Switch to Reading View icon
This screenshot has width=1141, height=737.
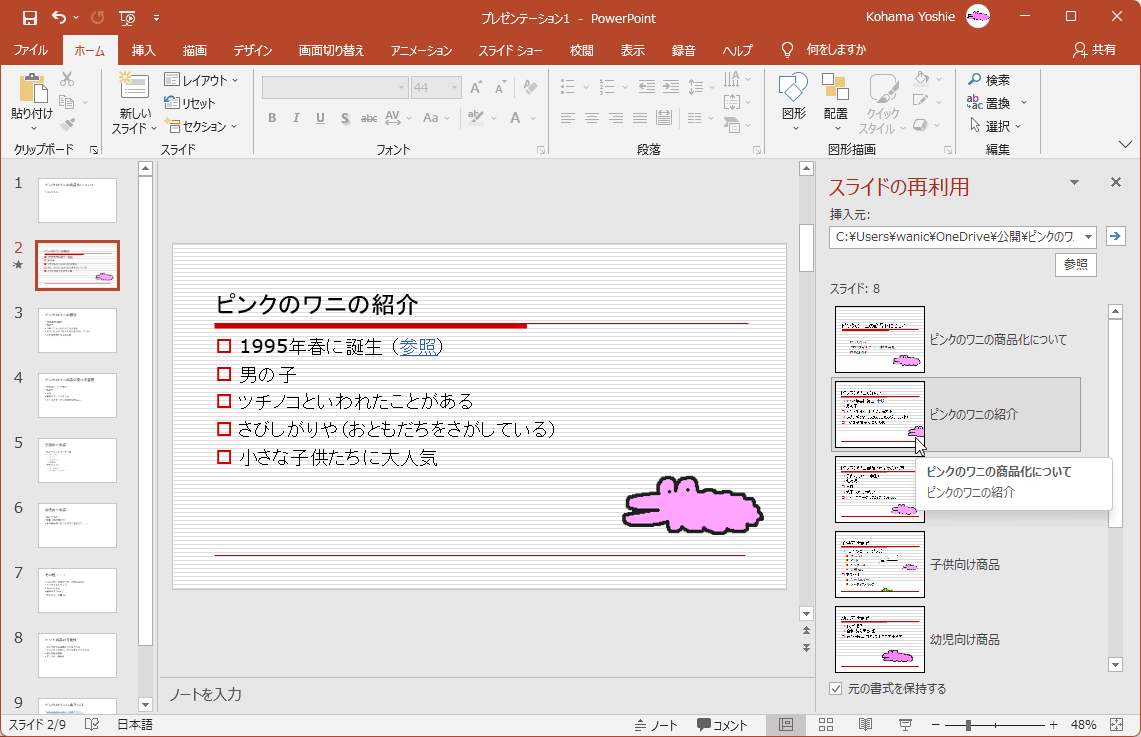click(865, 725)
